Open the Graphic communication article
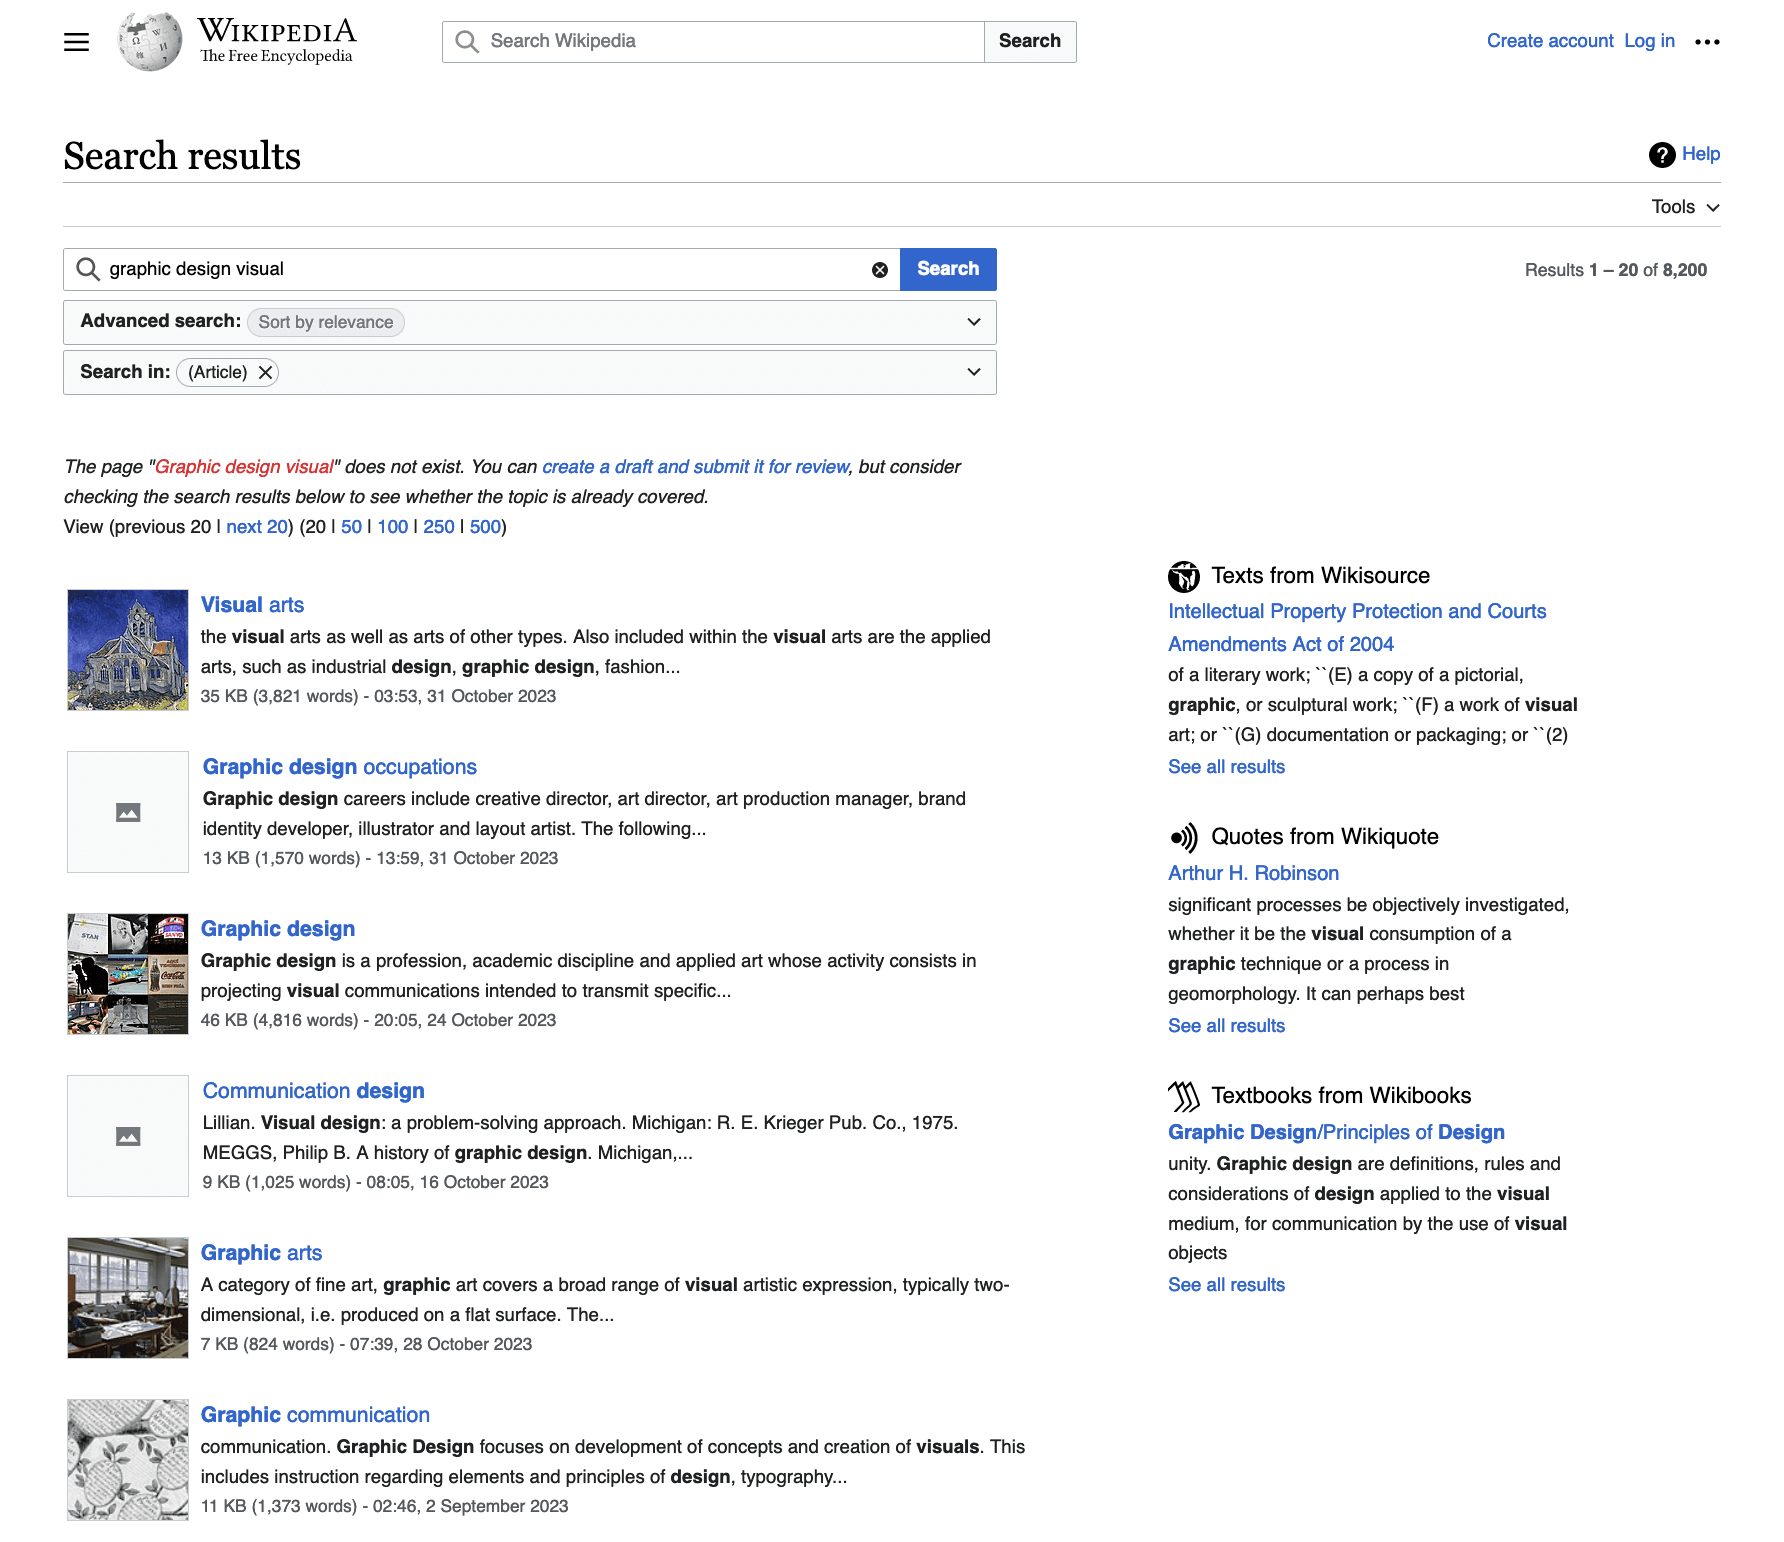Screen dimensions: 1784x1542 (x=315, y=1415)
